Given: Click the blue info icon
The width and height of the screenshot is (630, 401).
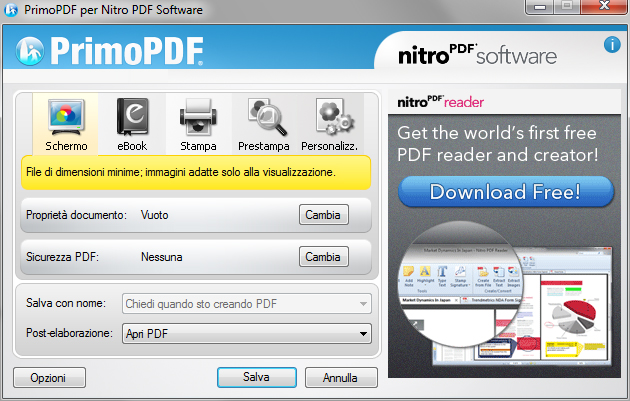Looking at the screenshot, I should (x=612, y=45).
